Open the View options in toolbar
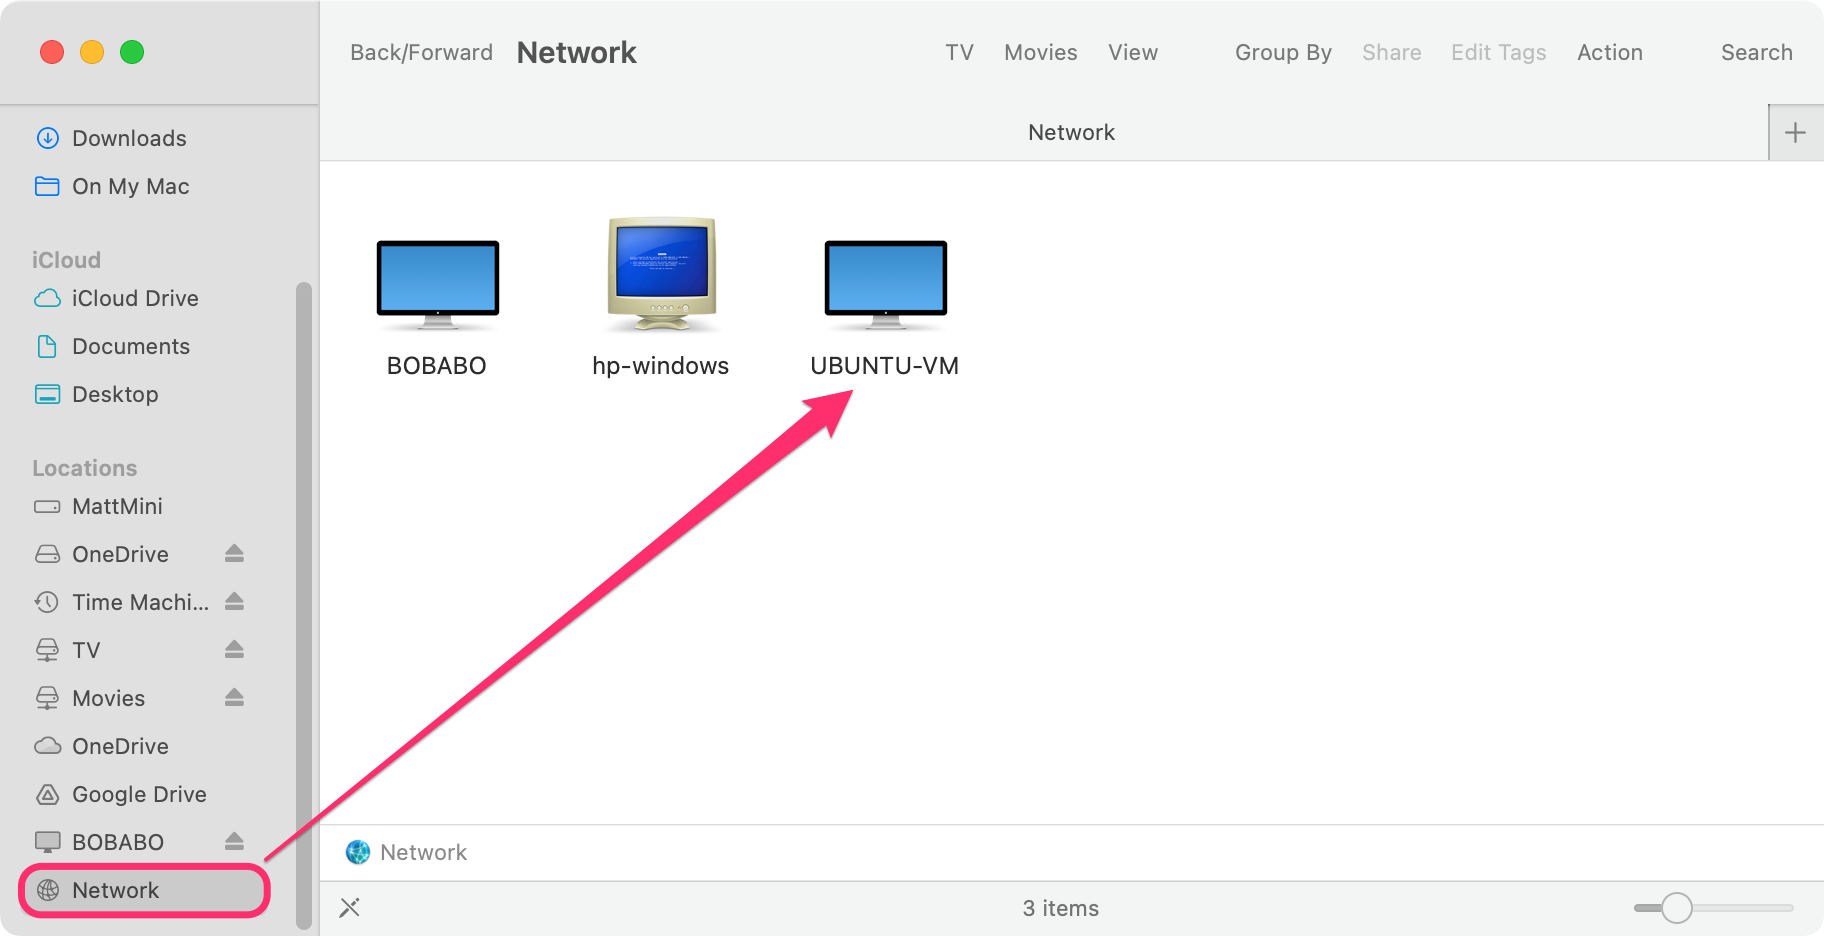This screenshot has width=1824, height=936. [x=1132, y=53]
